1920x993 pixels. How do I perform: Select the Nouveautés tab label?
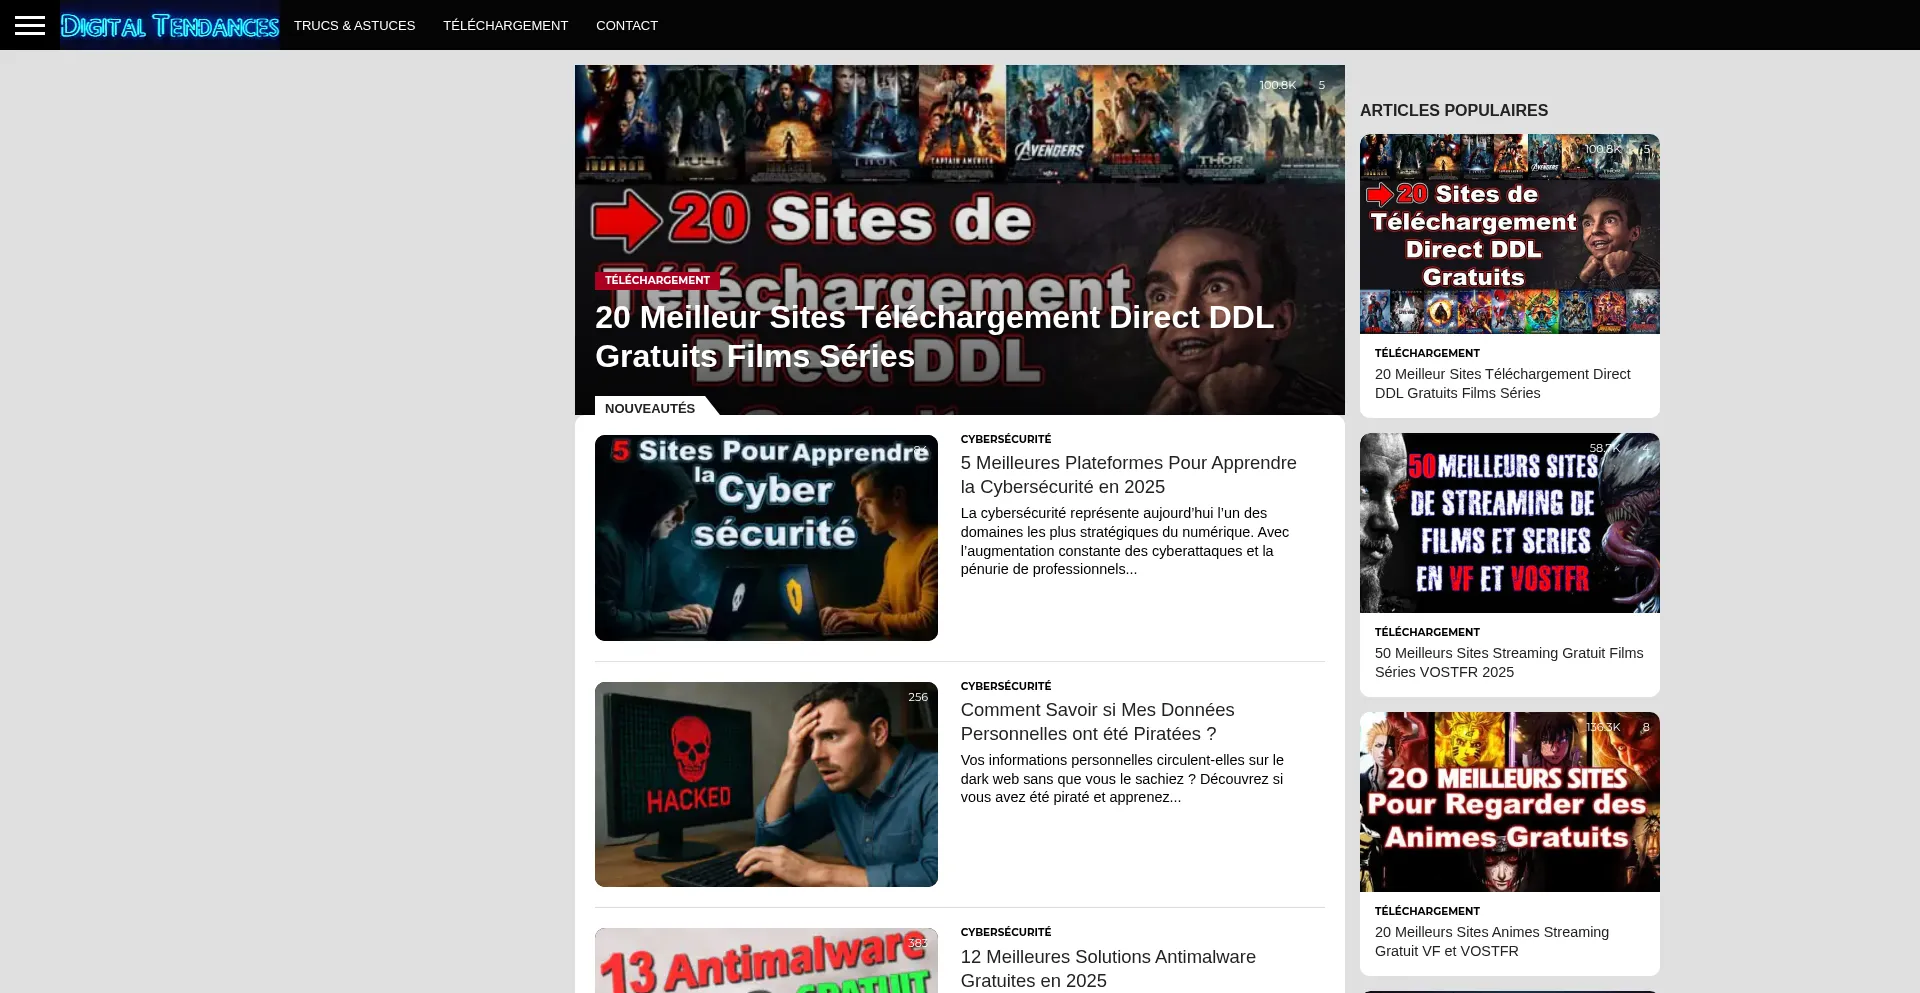(650, 408)
